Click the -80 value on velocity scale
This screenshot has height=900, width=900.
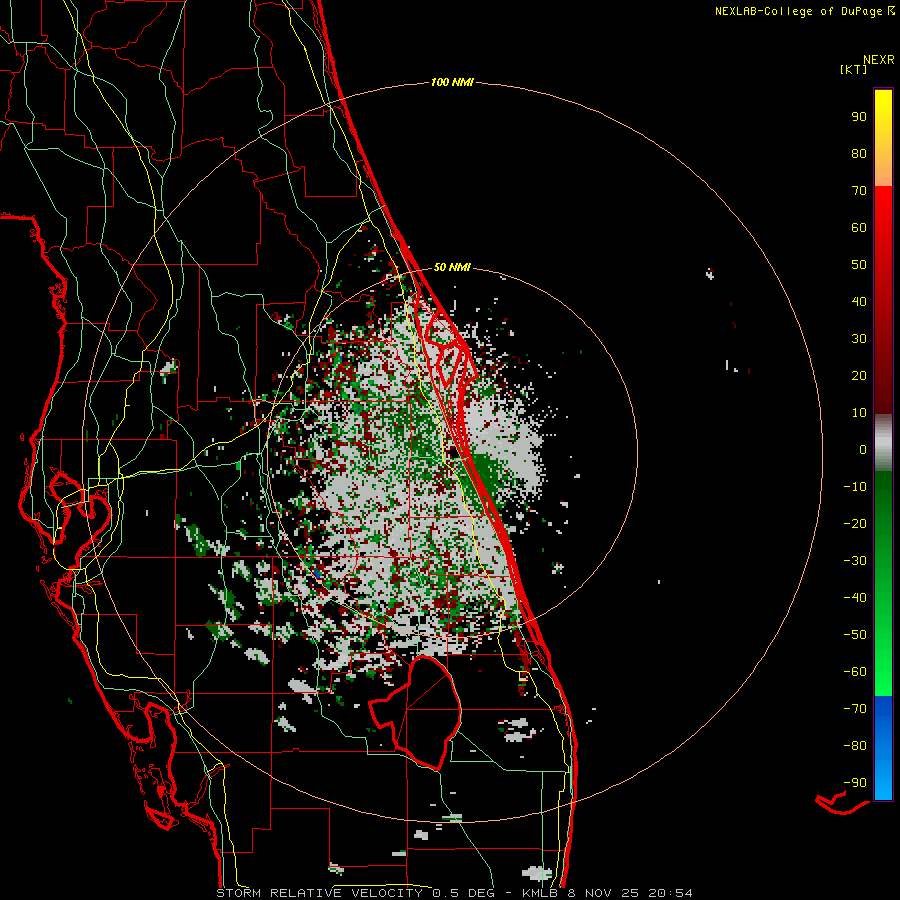pos(855,746)
